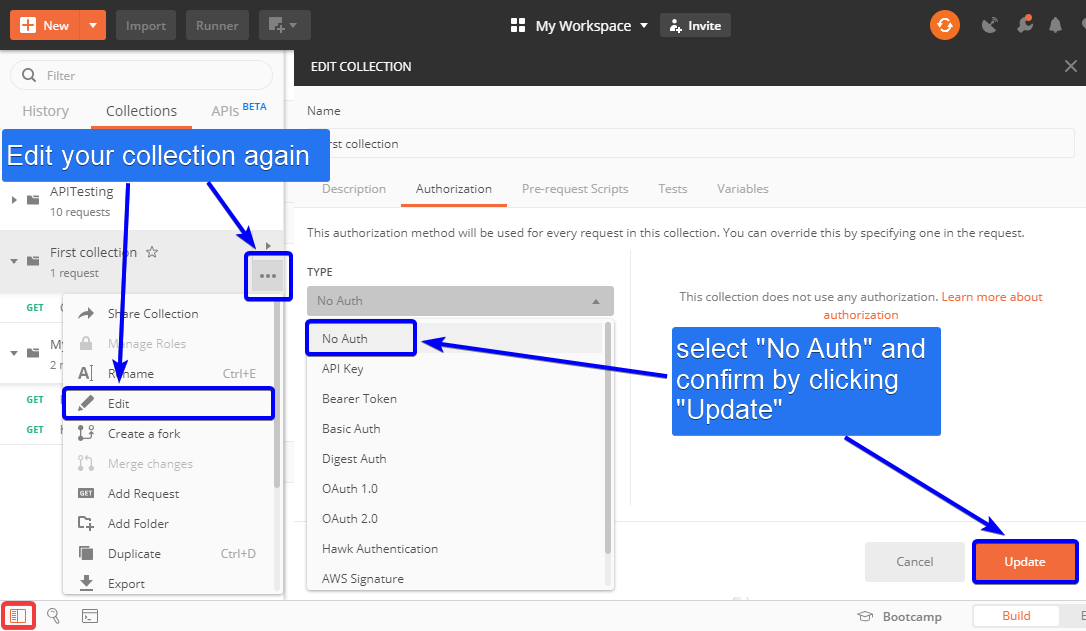Expand the APITesting collection
Screen dimensions: 1086x631
(14, 199)
